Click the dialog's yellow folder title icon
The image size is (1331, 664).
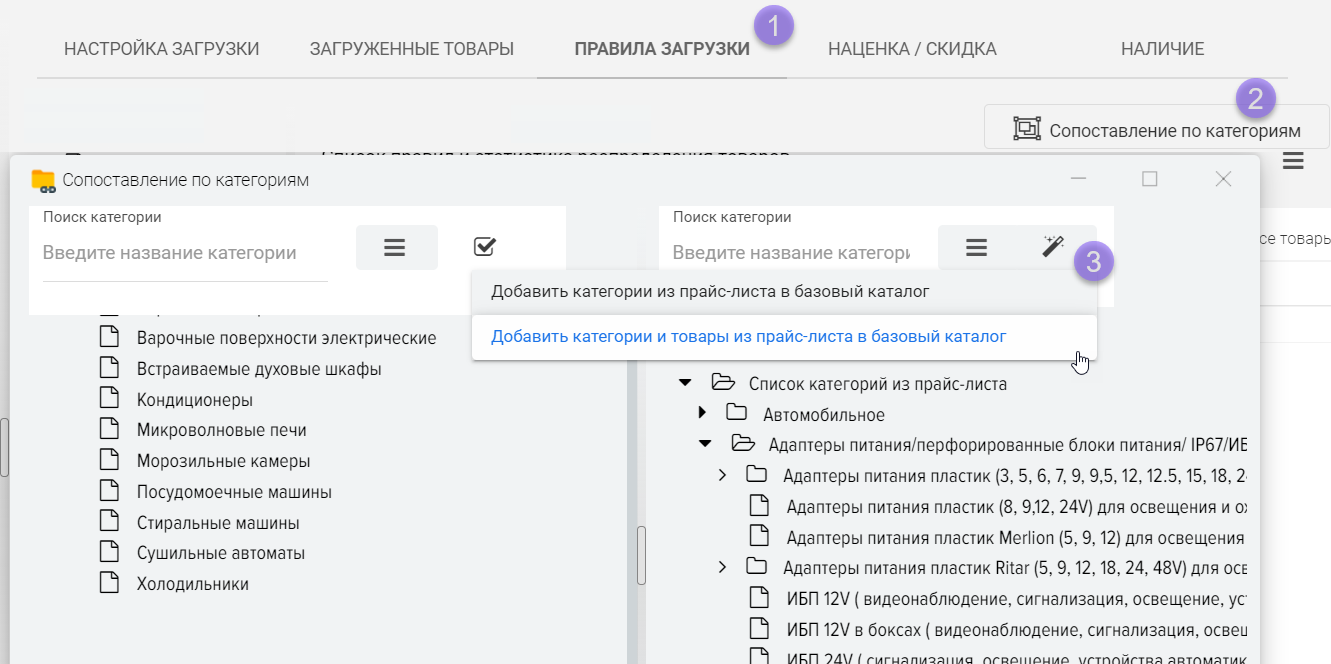tap(43, 180)
